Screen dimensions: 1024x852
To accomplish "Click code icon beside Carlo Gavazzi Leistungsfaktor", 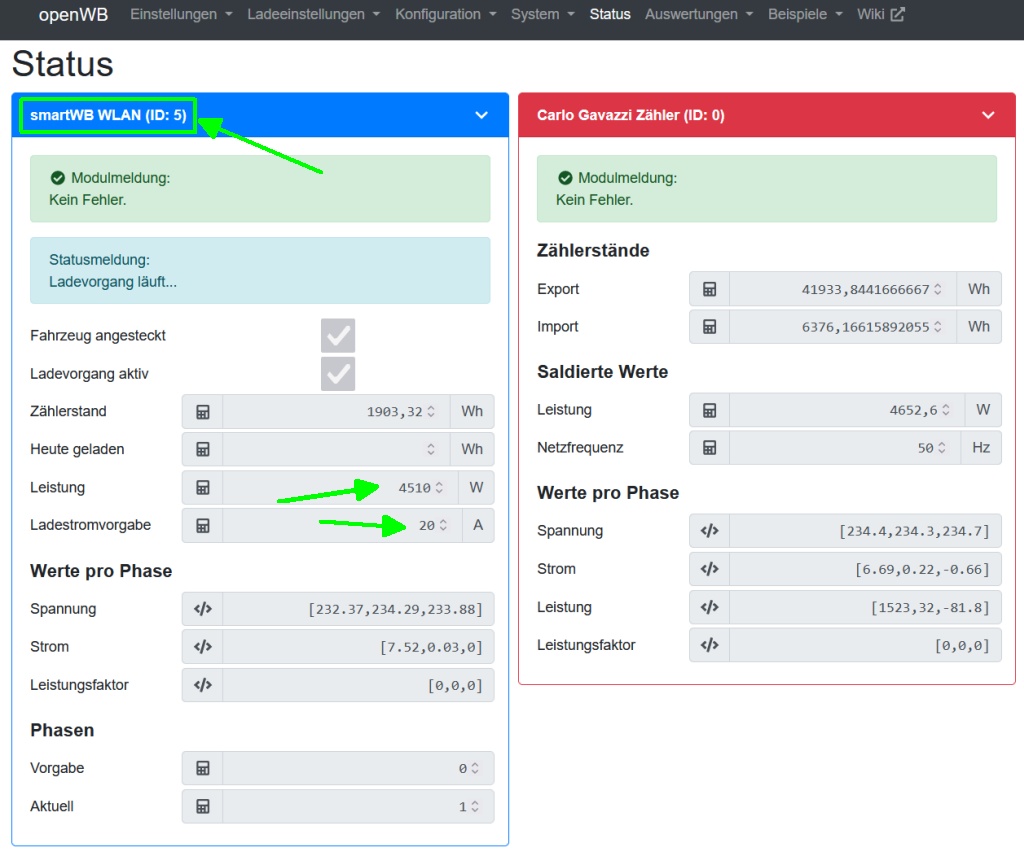I will (709, 646).
